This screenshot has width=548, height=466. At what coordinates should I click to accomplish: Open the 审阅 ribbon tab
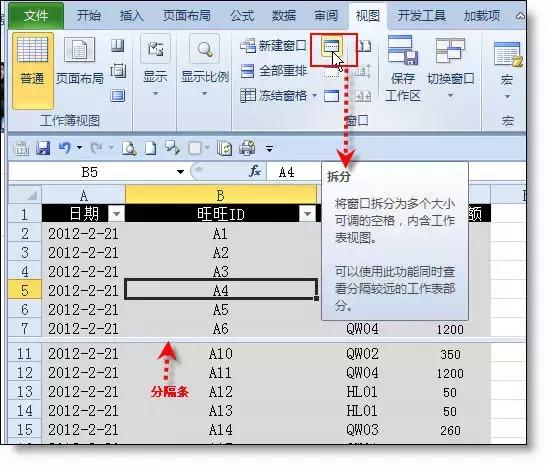[x=326, y=16]
